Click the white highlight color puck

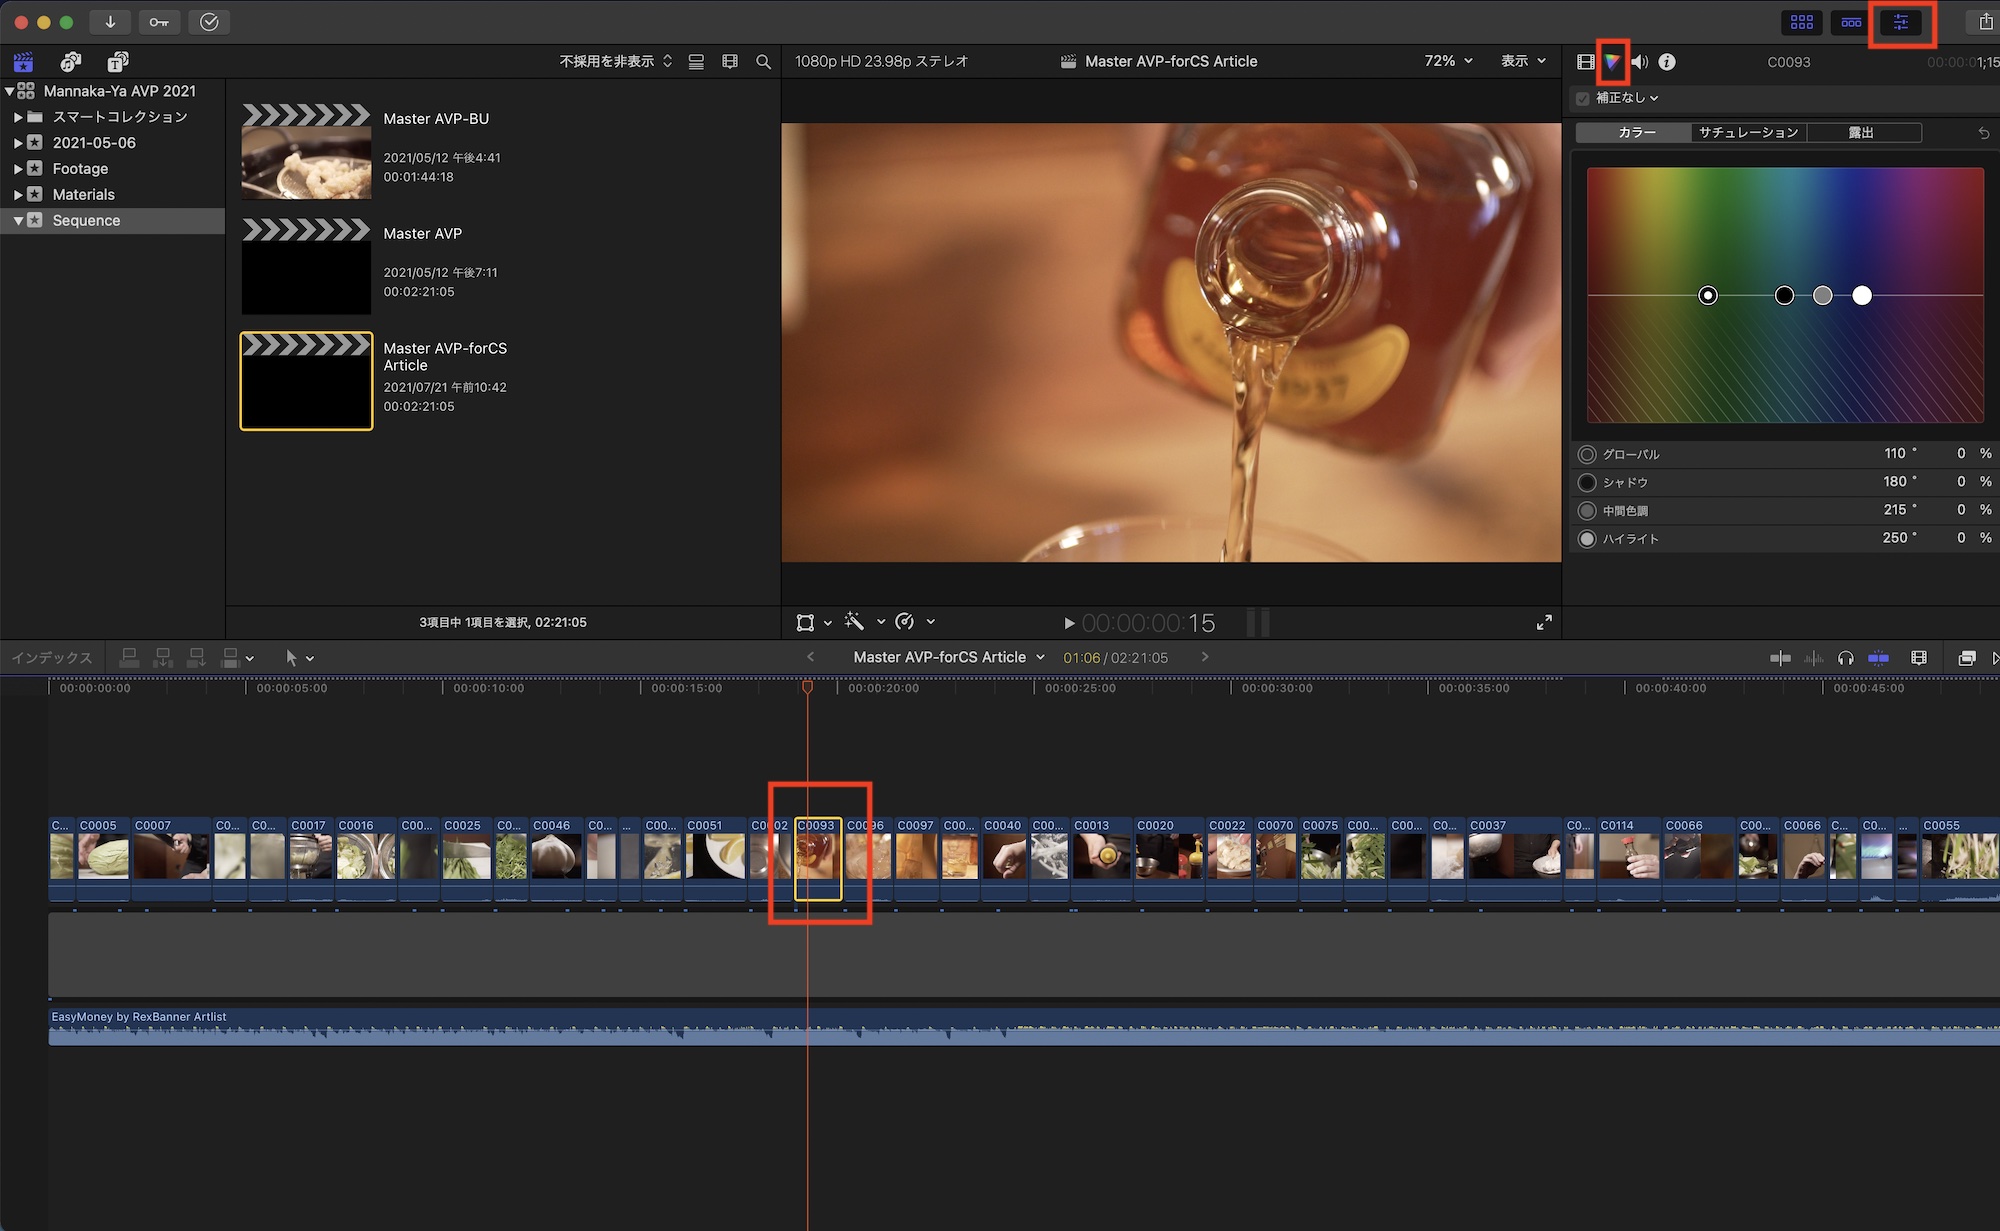point(1861,295)
